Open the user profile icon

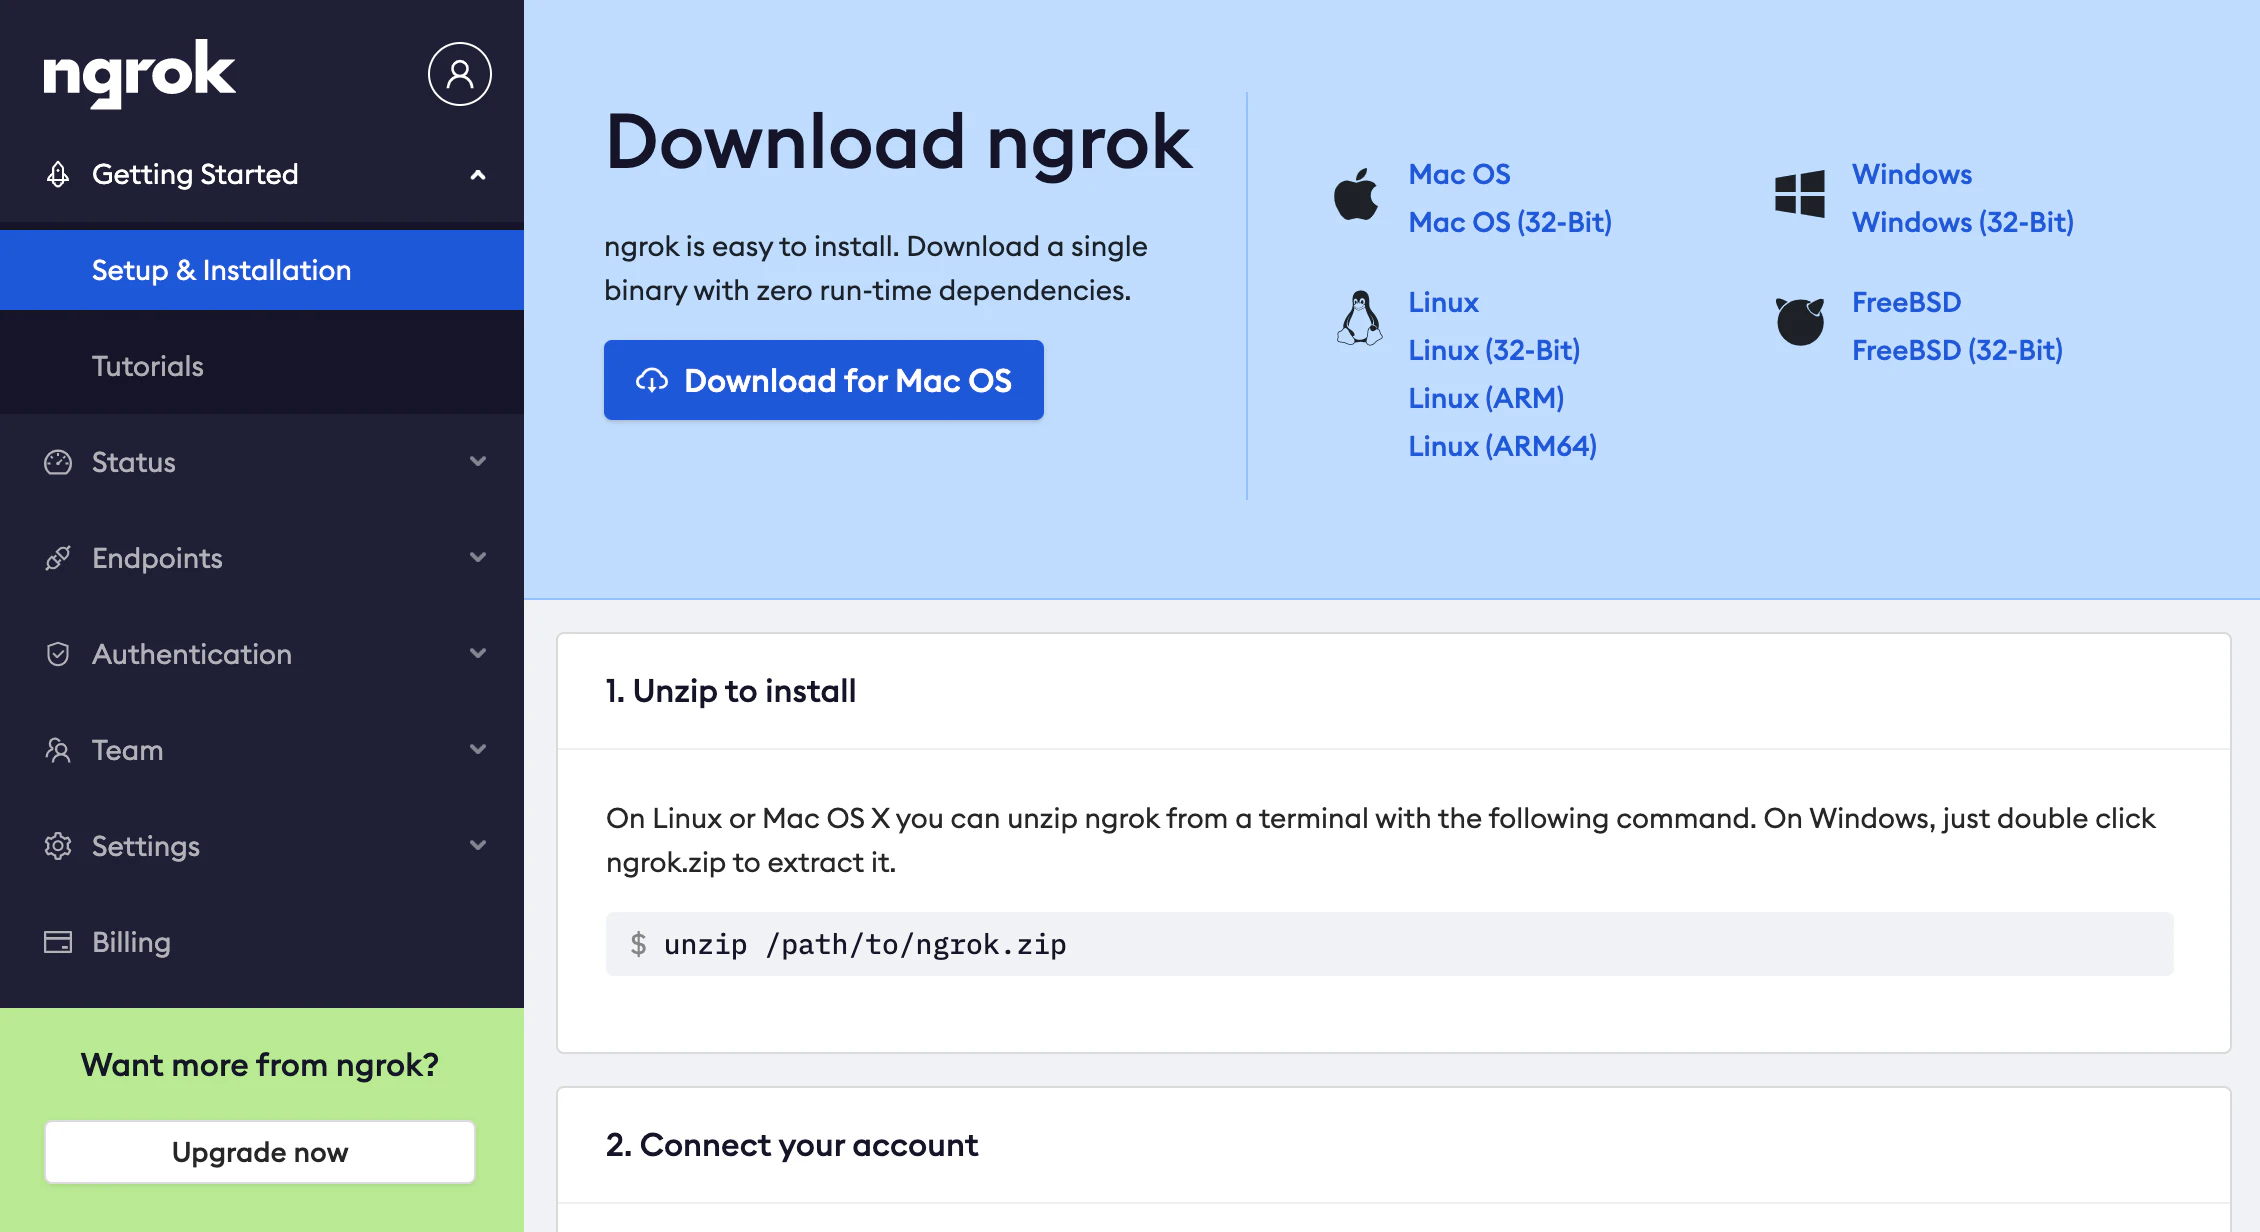tap(460, 73)
